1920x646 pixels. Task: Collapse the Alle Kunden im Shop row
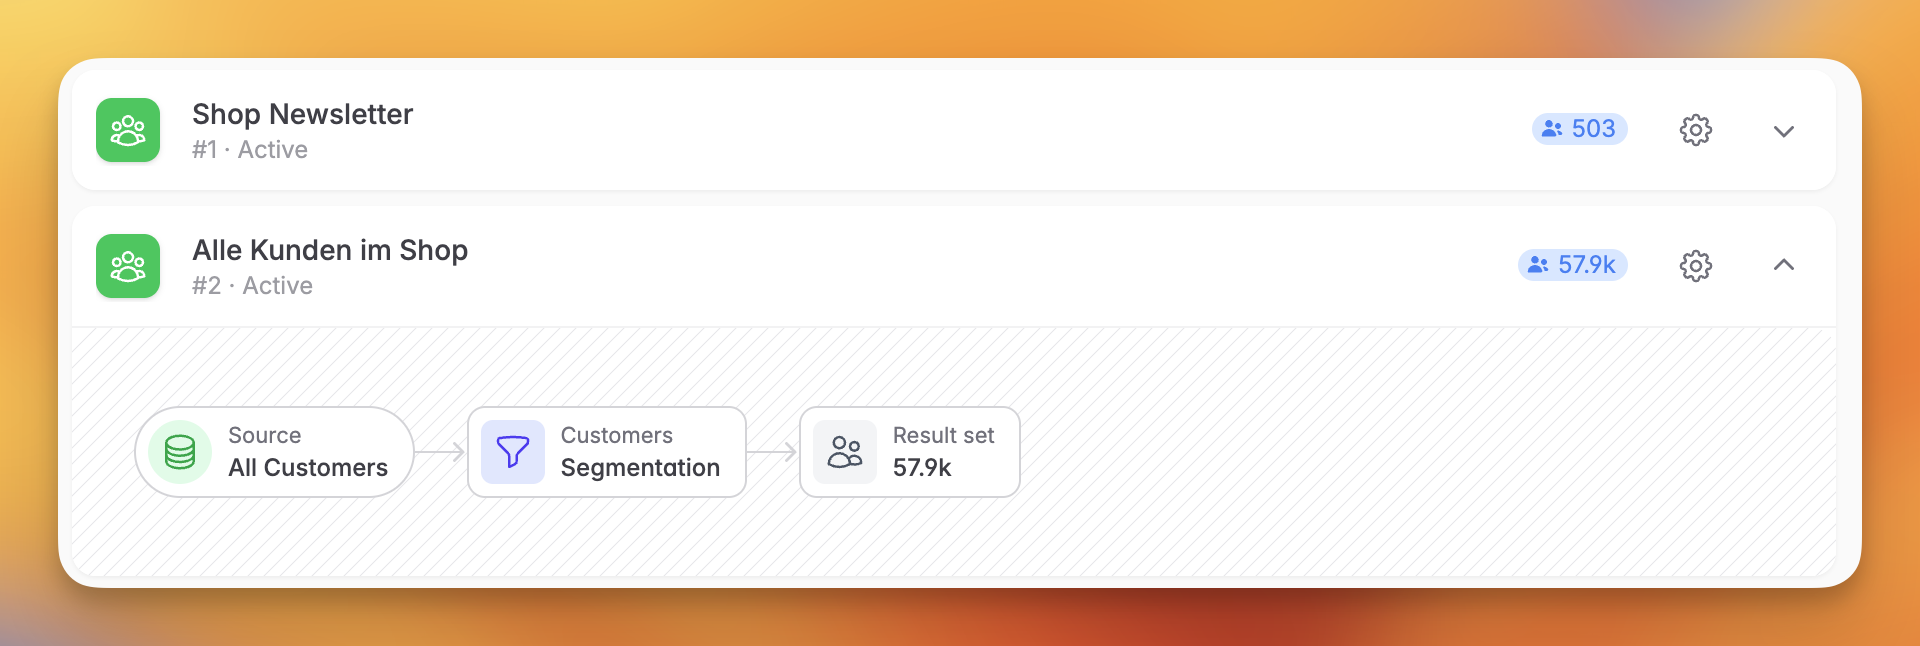pyautogui.click(x=1783, y=265)
